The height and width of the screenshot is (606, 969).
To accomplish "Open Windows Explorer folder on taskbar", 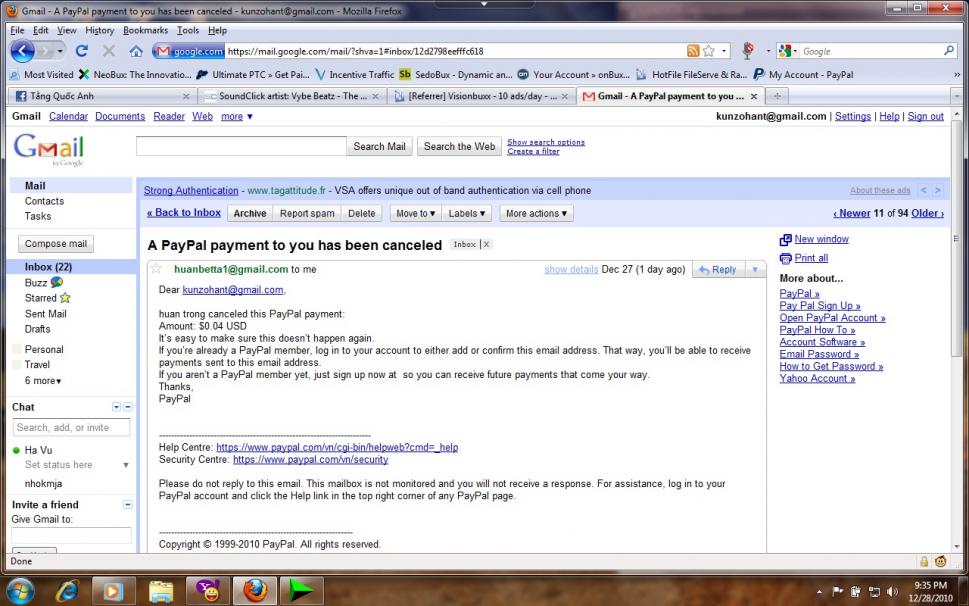I will click(x=161, y=591).
